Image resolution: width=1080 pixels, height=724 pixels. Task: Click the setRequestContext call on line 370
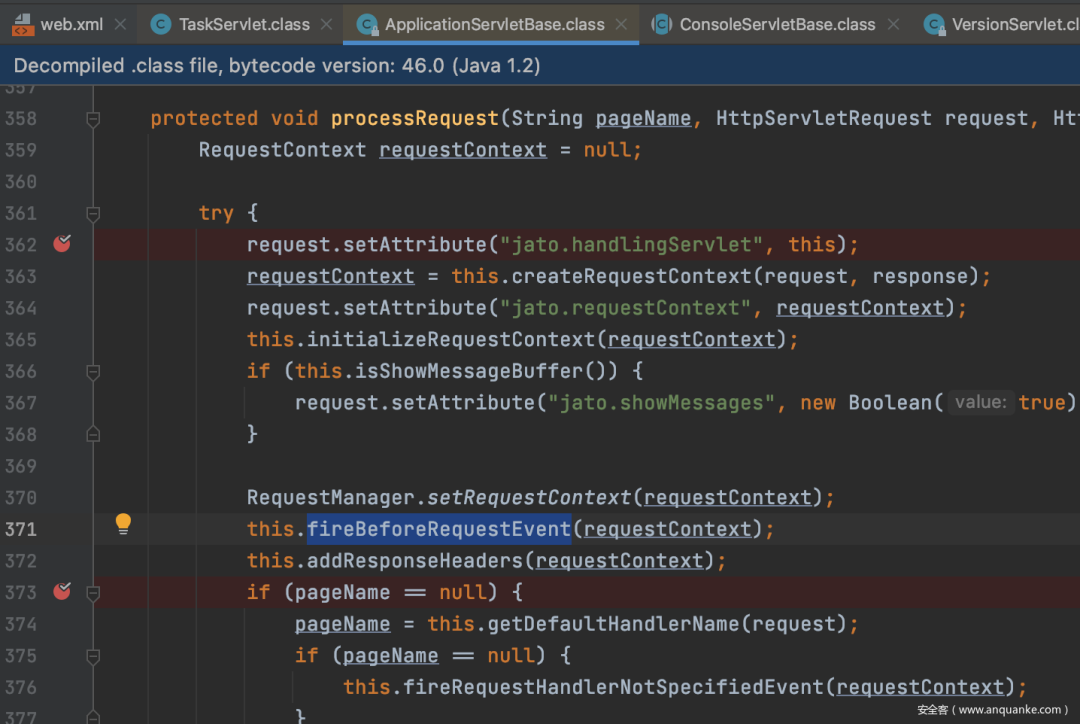[528, 497]
